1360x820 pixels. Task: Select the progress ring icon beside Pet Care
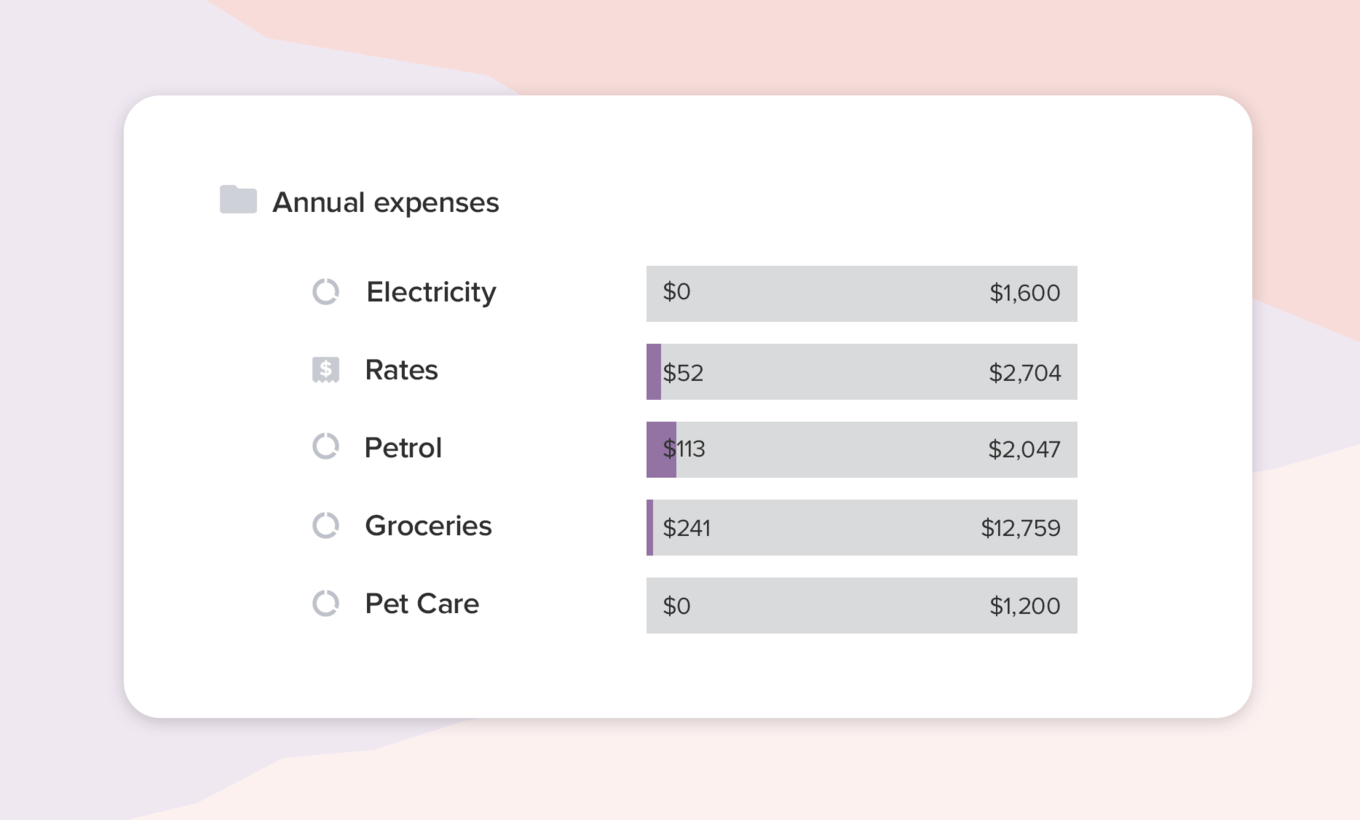point(325,603)
